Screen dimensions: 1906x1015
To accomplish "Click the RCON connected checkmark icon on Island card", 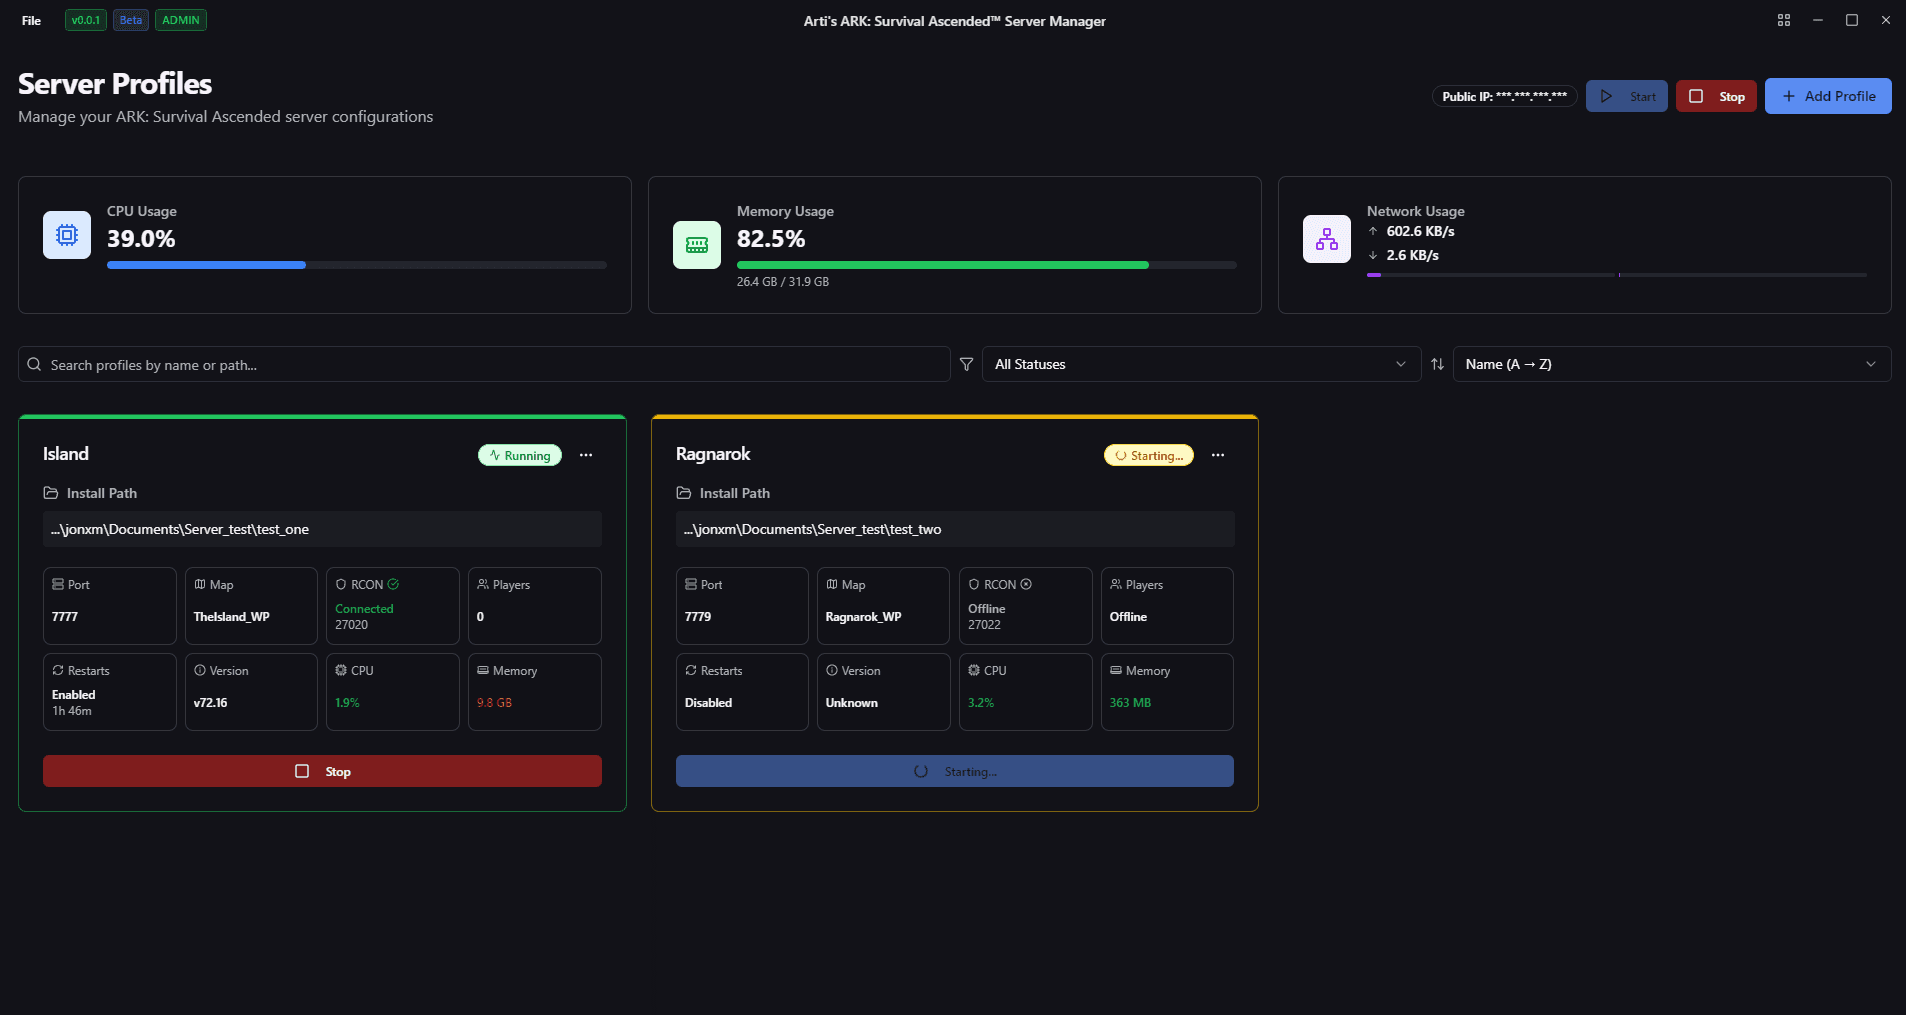I will pyautogui.click(x=393, y=583).
